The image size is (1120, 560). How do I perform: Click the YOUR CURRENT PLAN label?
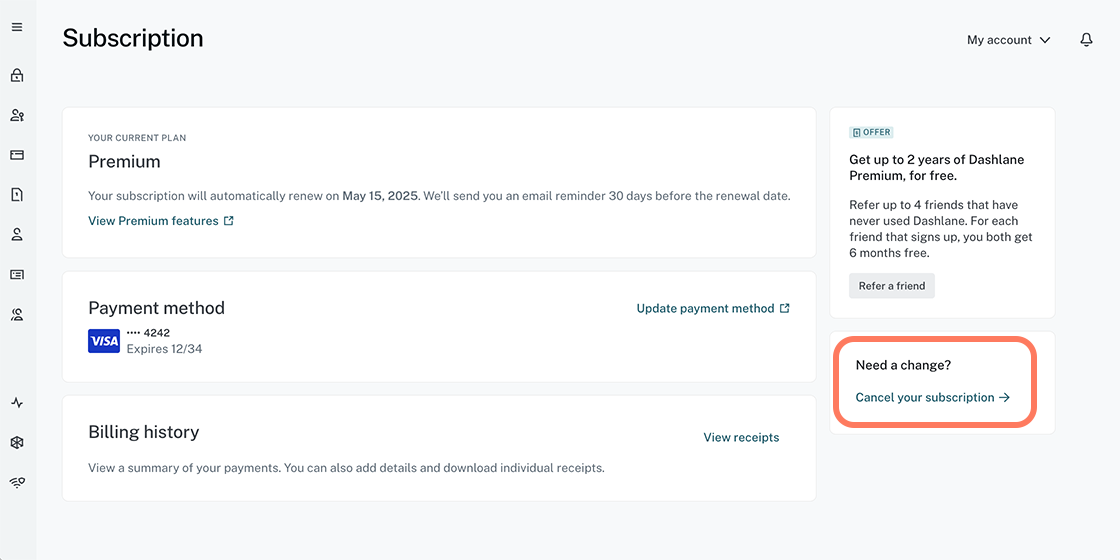pyautogui.click(x=136, y=138)
